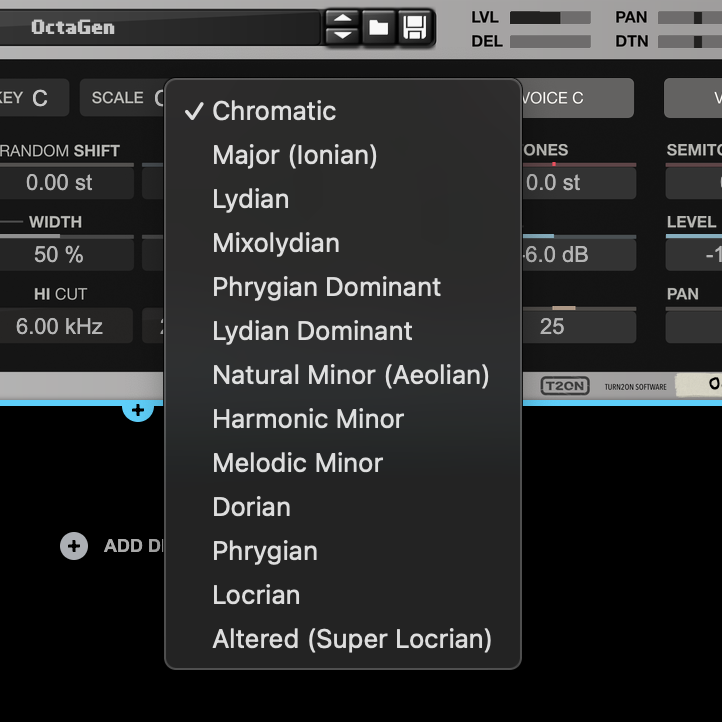
Task: Save preset with the floppy disk icon
Action: coord(414,27)
